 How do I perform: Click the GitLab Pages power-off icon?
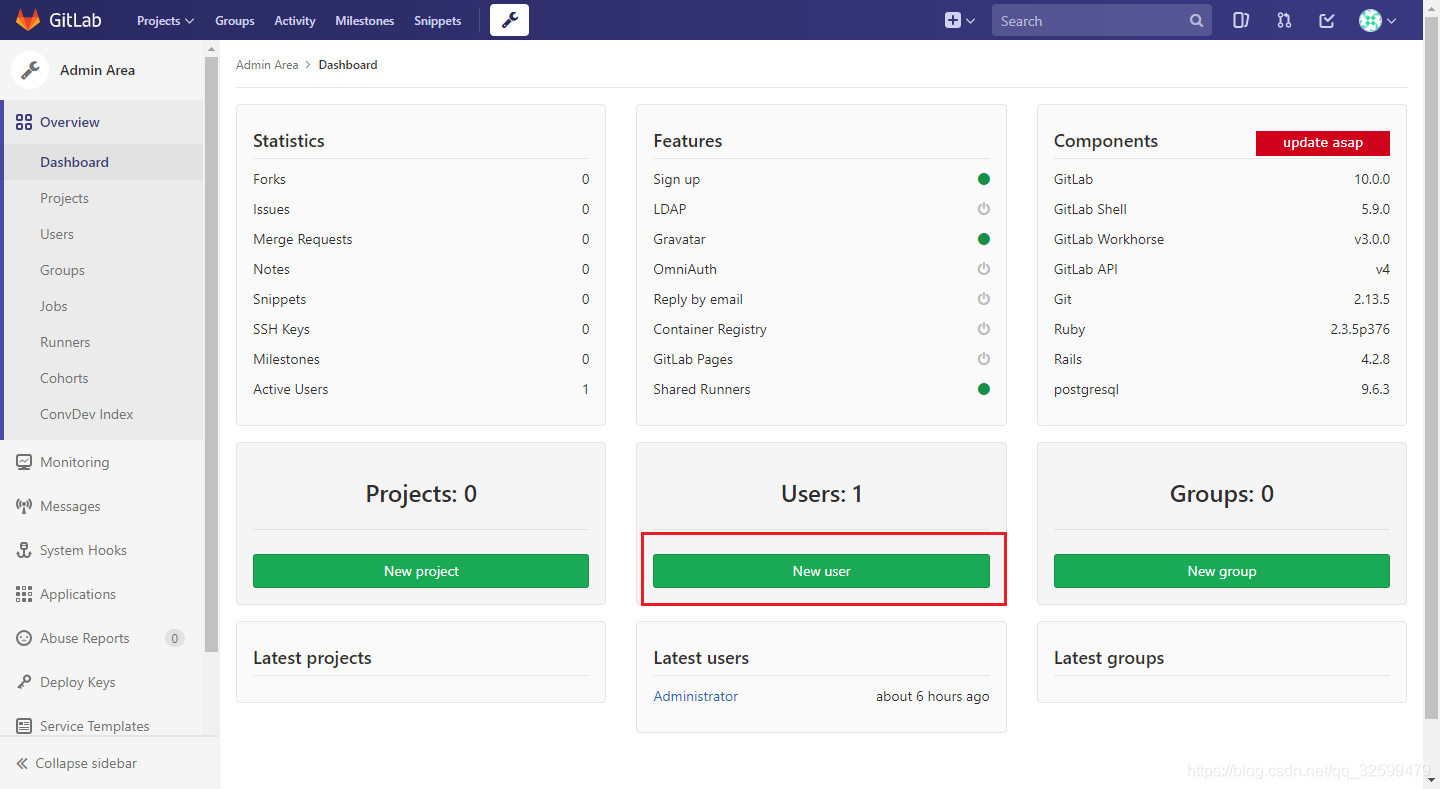tap(984, 359)
